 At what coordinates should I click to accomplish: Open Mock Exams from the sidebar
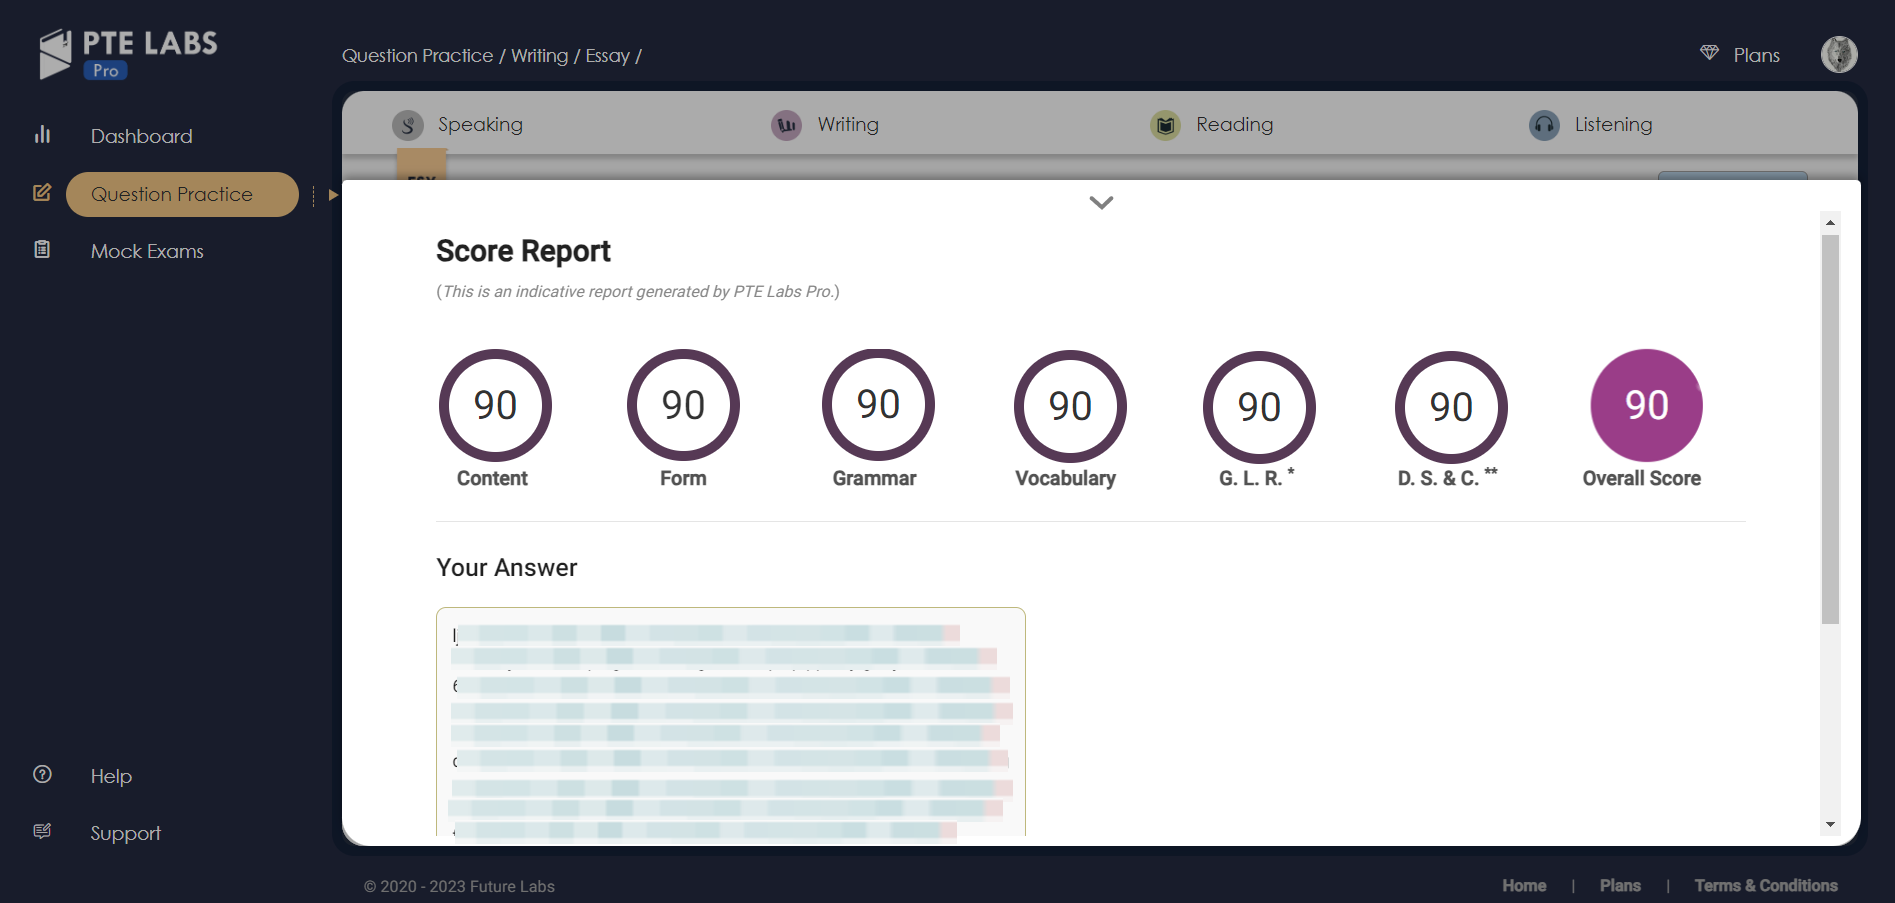coord(147,251)
